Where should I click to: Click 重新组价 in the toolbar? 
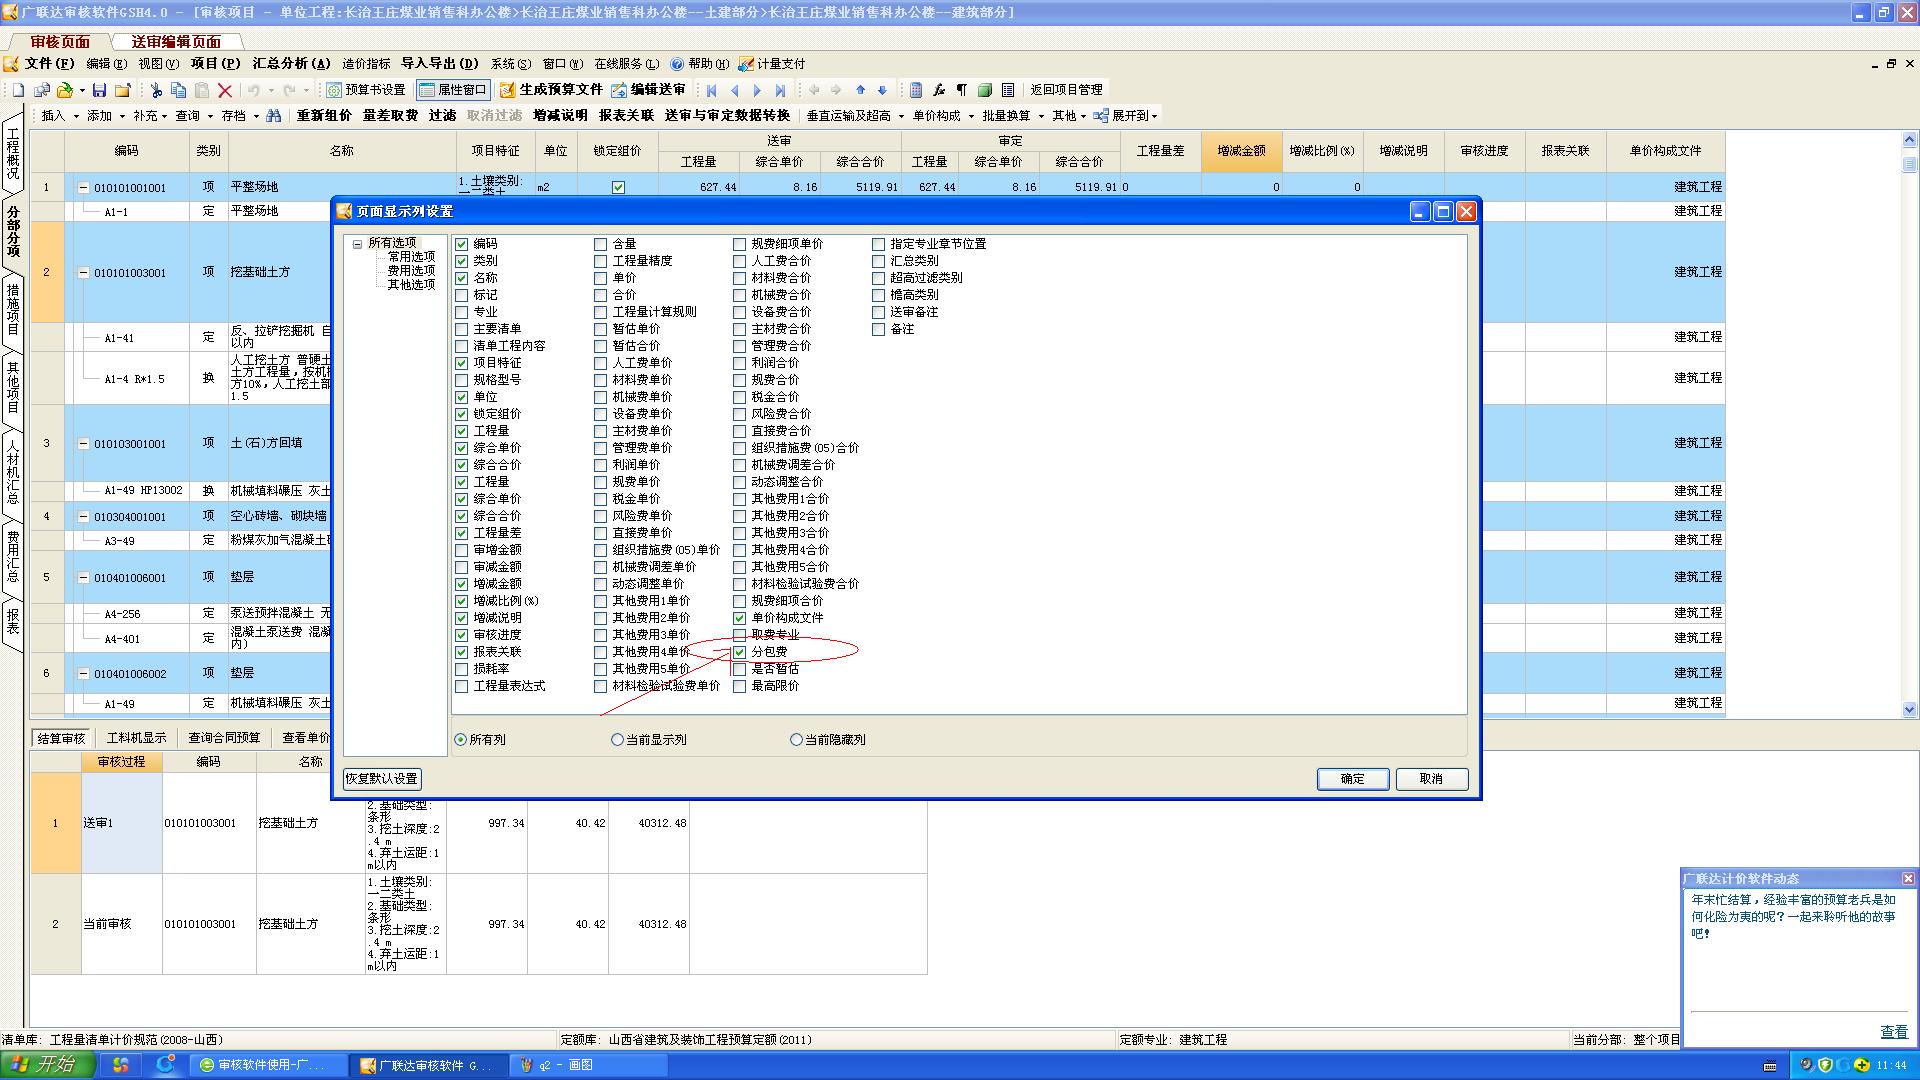coord(324,116)
